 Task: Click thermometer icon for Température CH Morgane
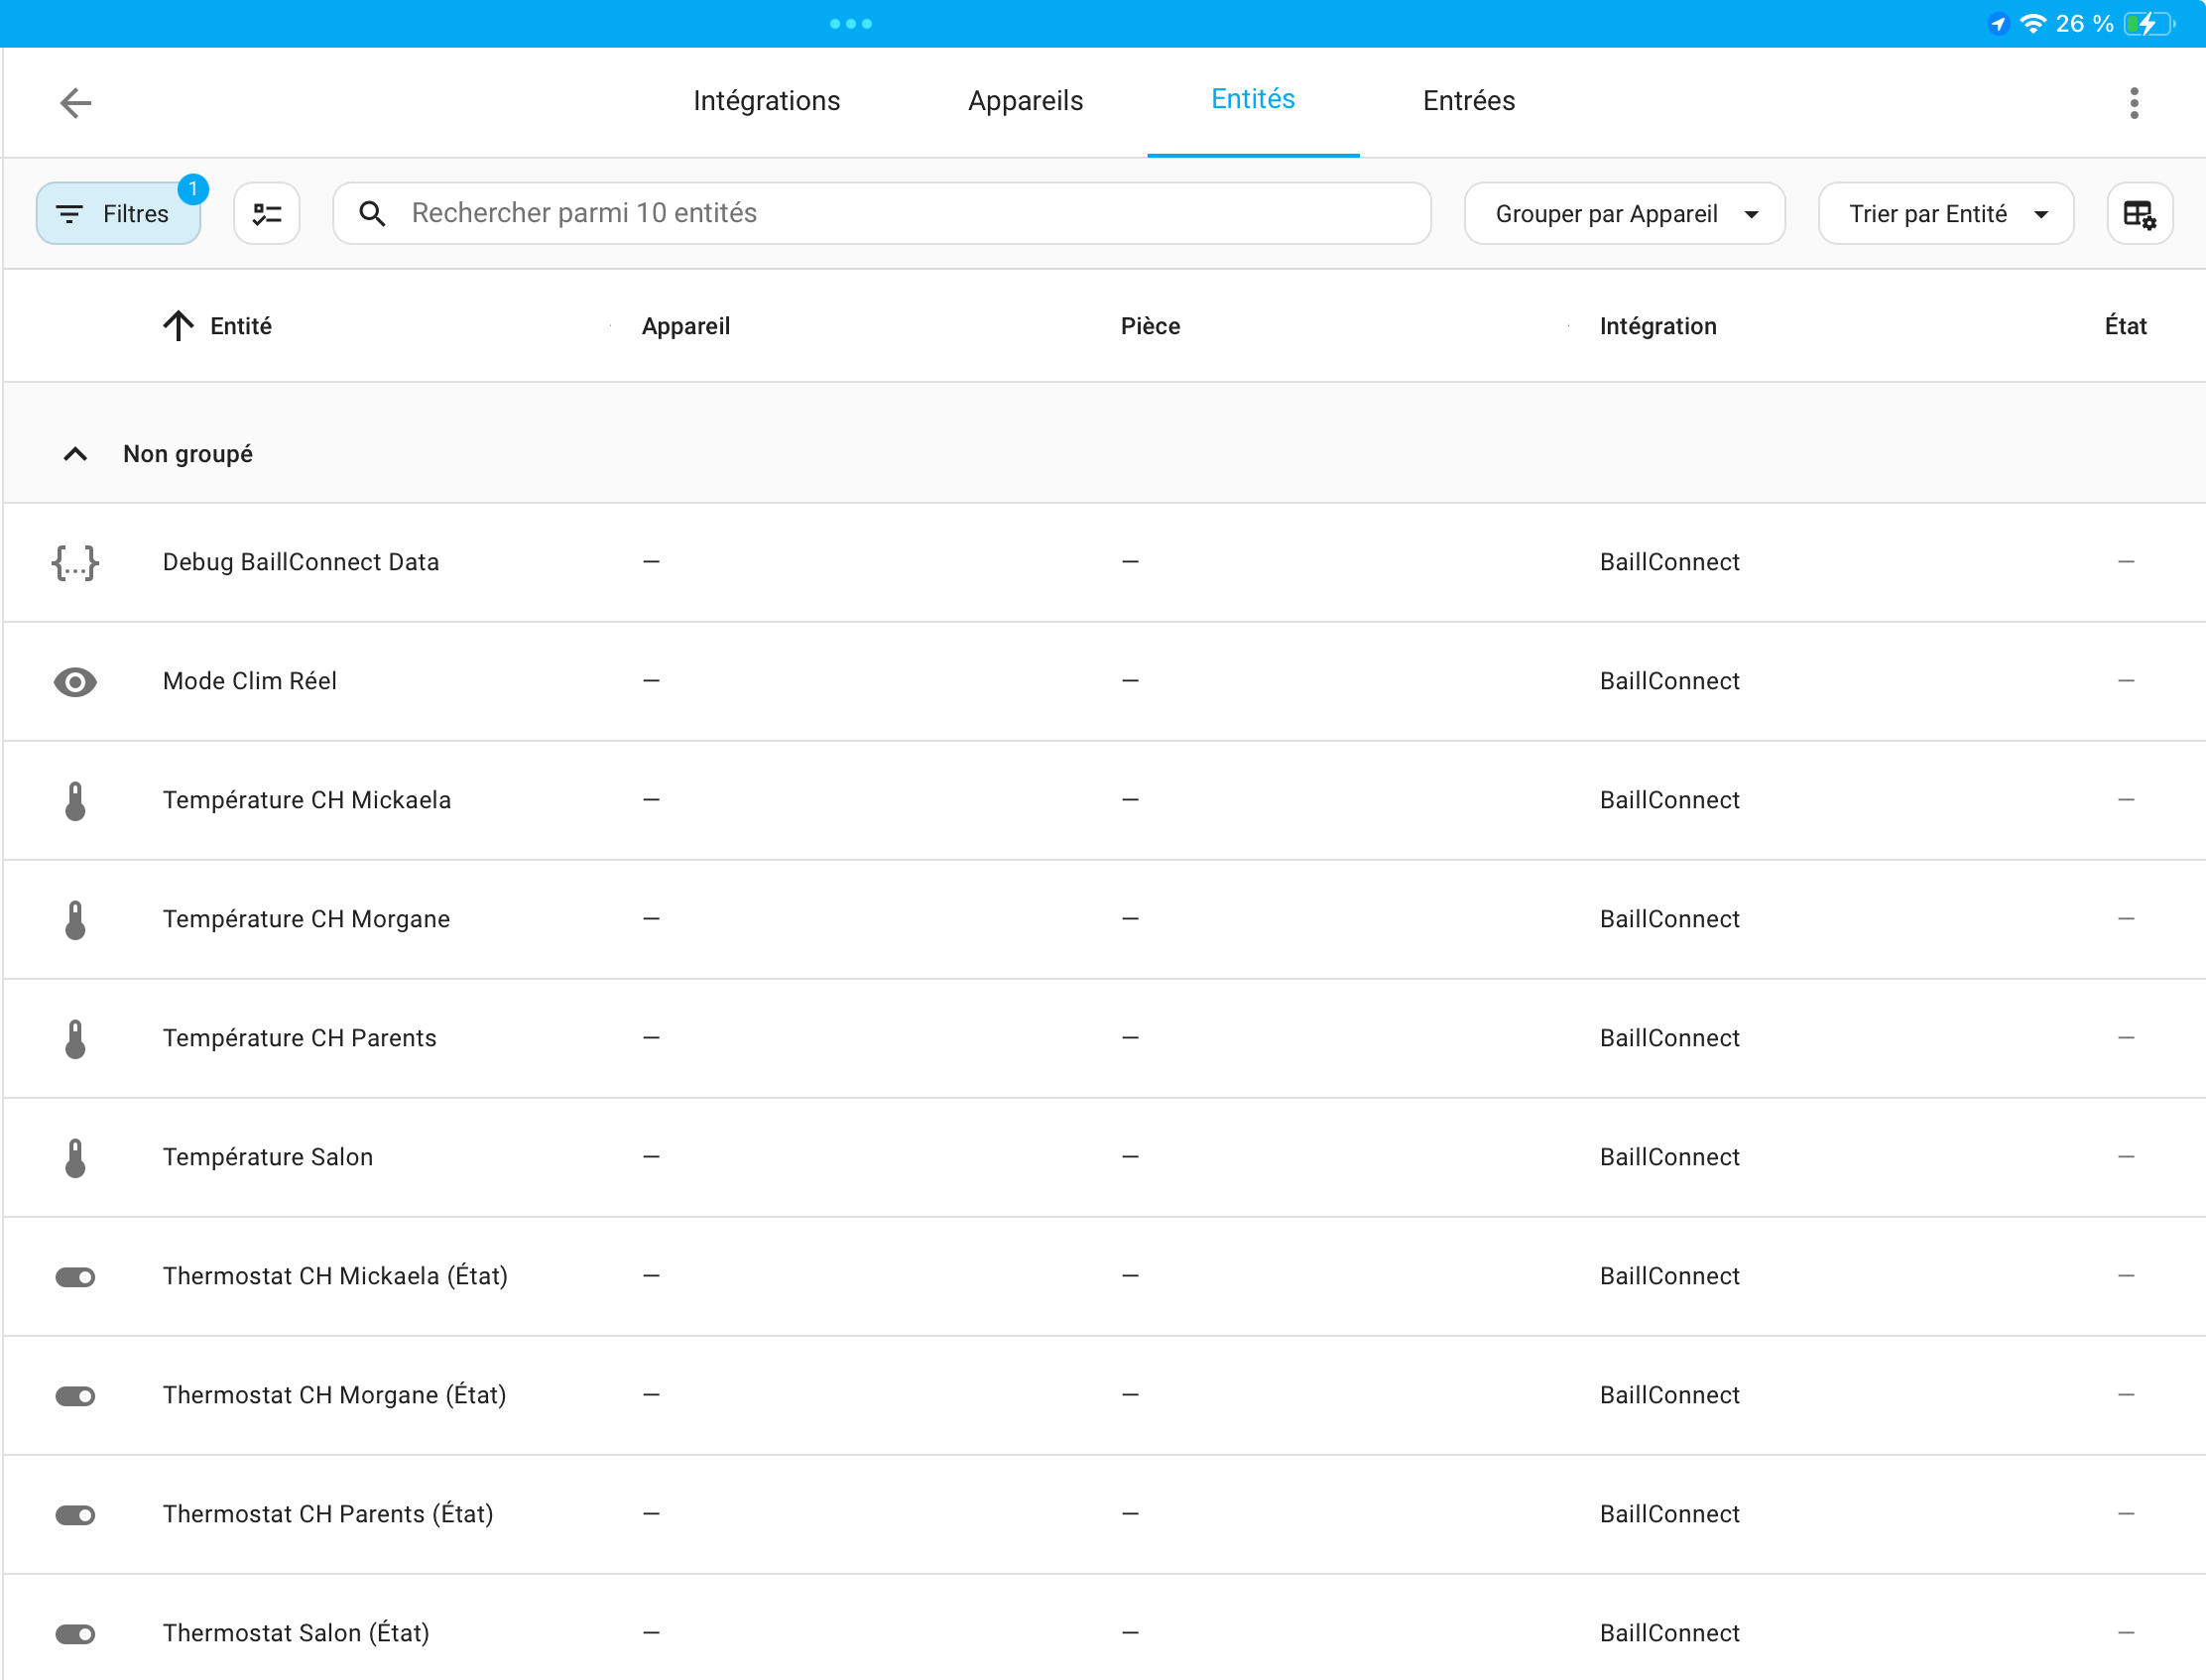pyautogui.click(x=75, y=919)
